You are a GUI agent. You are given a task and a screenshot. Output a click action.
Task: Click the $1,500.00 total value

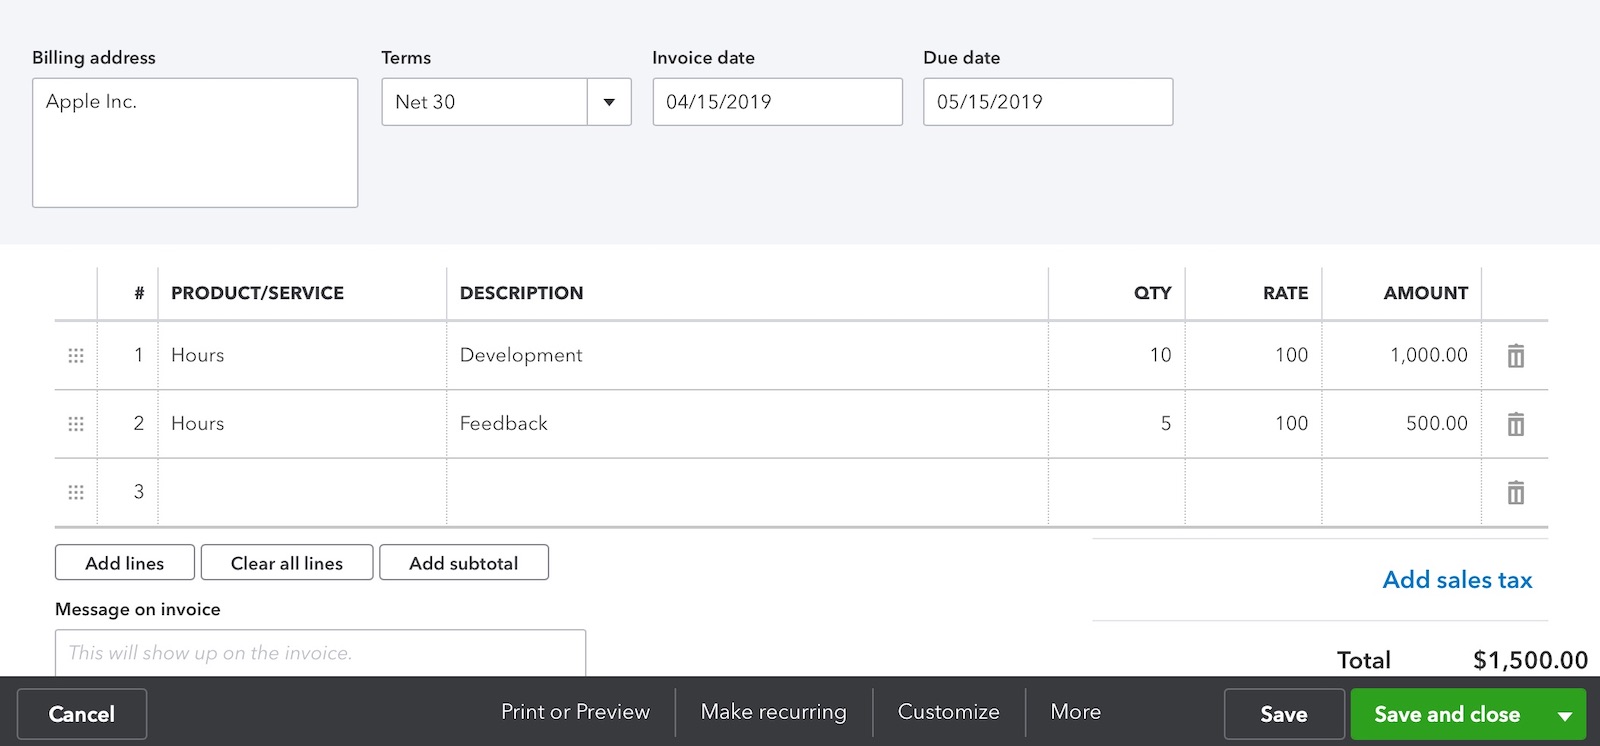click(1530, 660)
